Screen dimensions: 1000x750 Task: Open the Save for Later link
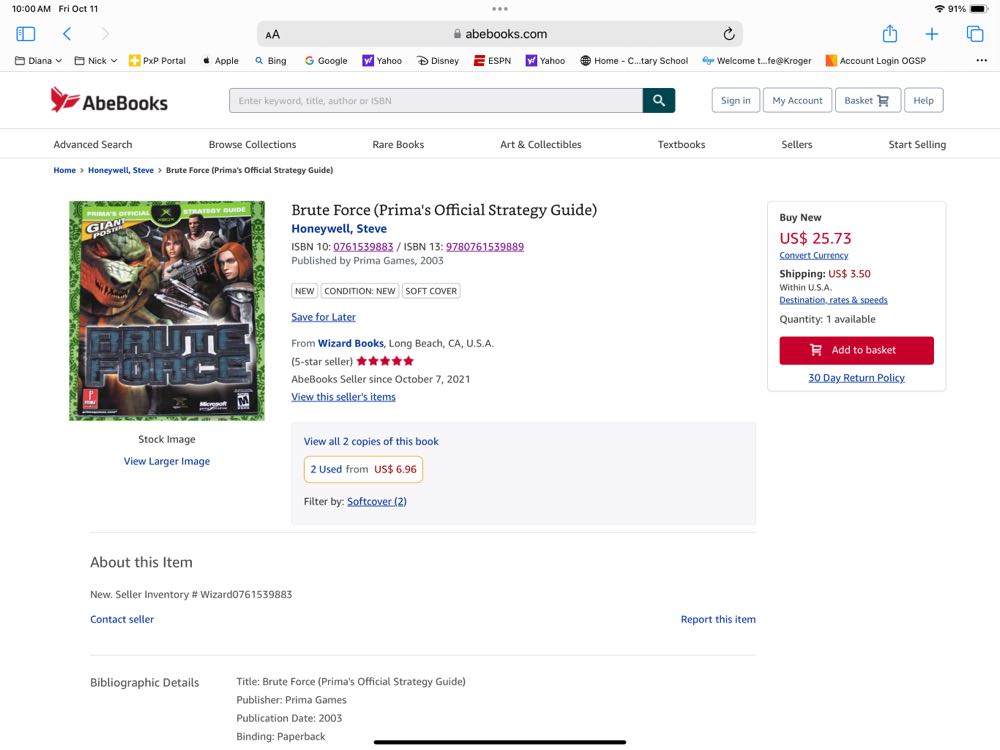point(323,317)
